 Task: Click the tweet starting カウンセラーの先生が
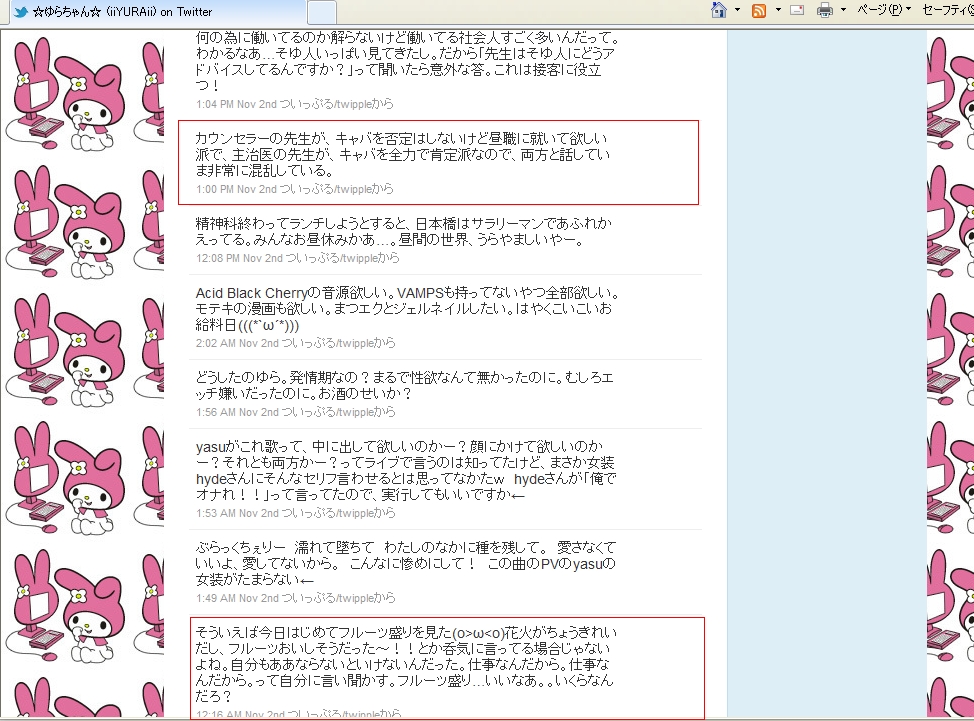point(403,154)
